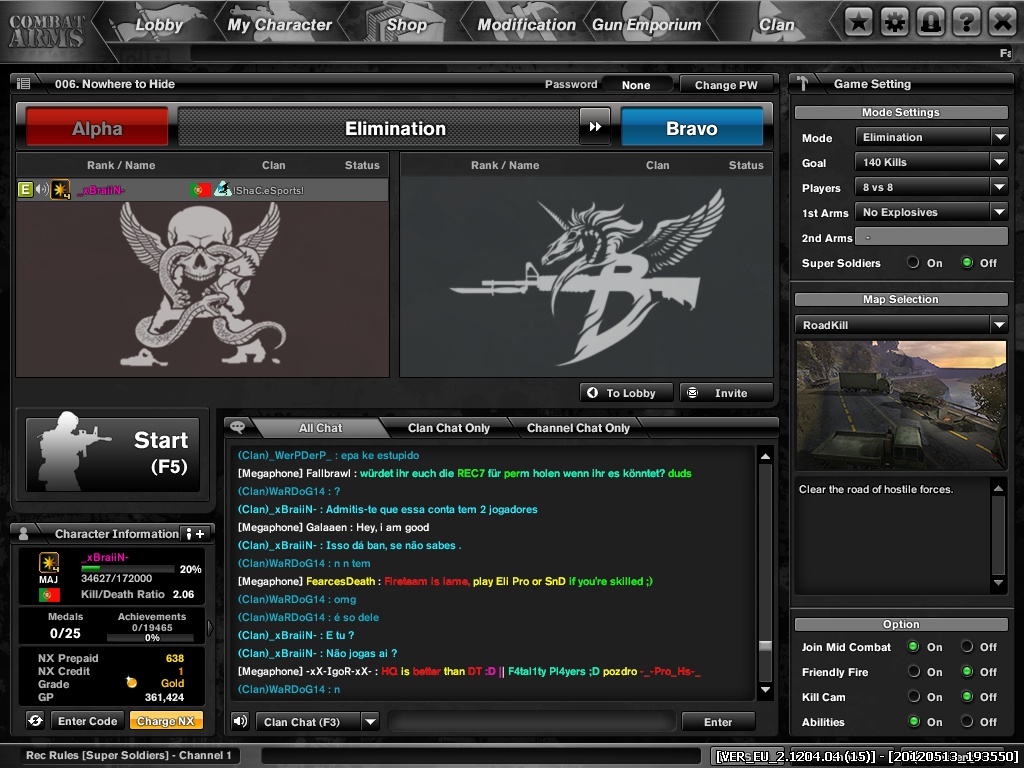Click the plus icon in Character Information header

pyautogui.click(x=200, y=534)
